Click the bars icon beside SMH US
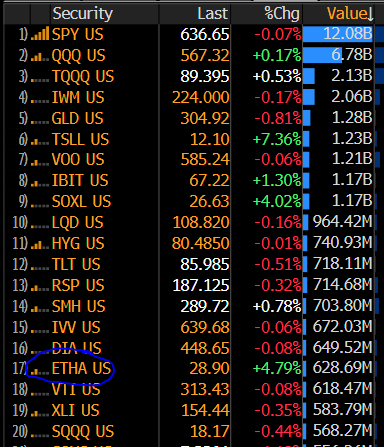Screen dimensions: 384x447 pos(40,306)
